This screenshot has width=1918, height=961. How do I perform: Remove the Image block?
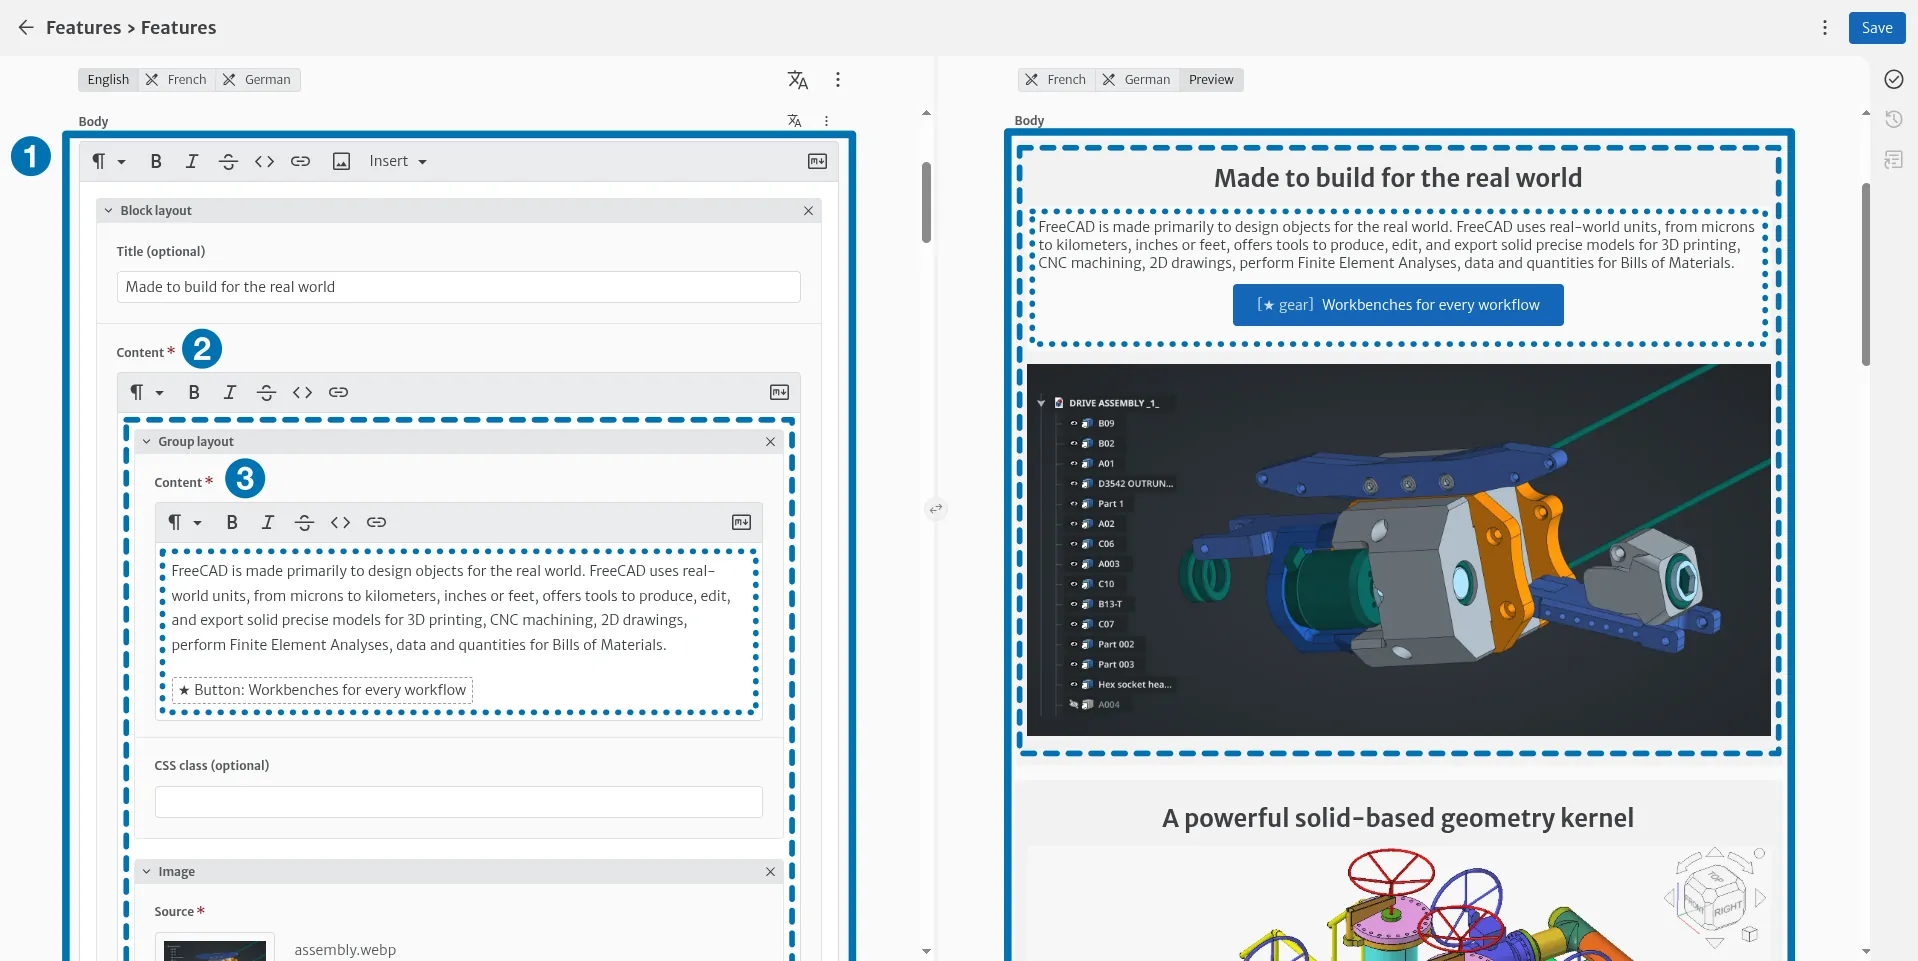tap(770, 872)
